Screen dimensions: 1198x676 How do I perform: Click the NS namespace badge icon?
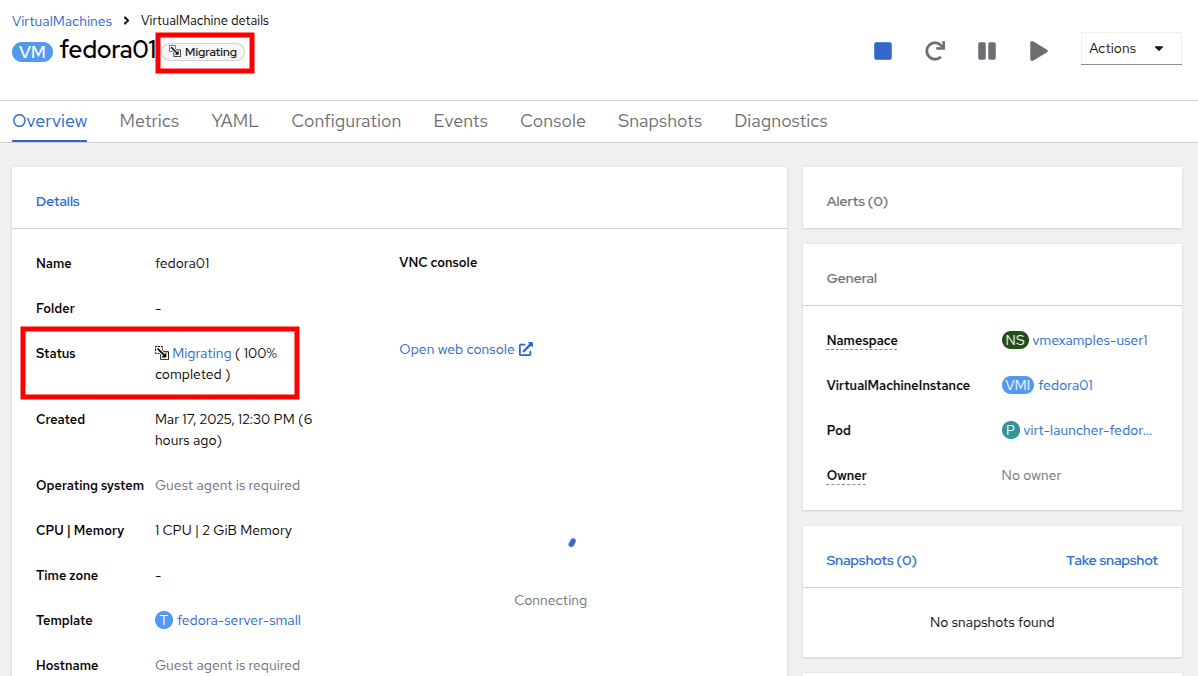coord(1014,340)
